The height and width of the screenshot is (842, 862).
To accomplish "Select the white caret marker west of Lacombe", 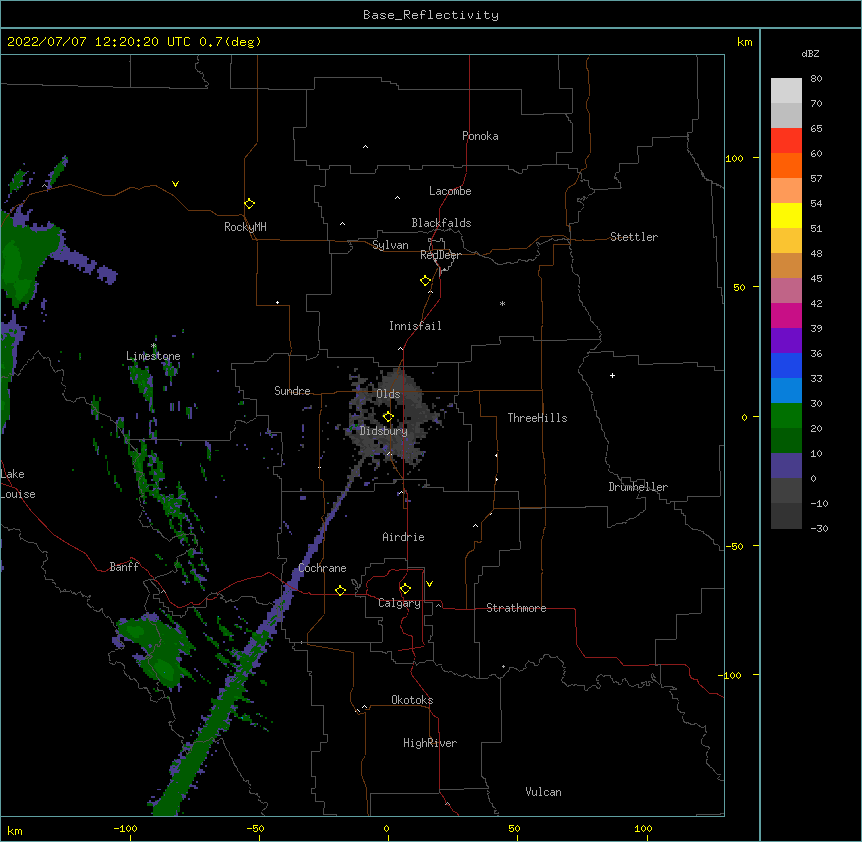I will (397, 197).
